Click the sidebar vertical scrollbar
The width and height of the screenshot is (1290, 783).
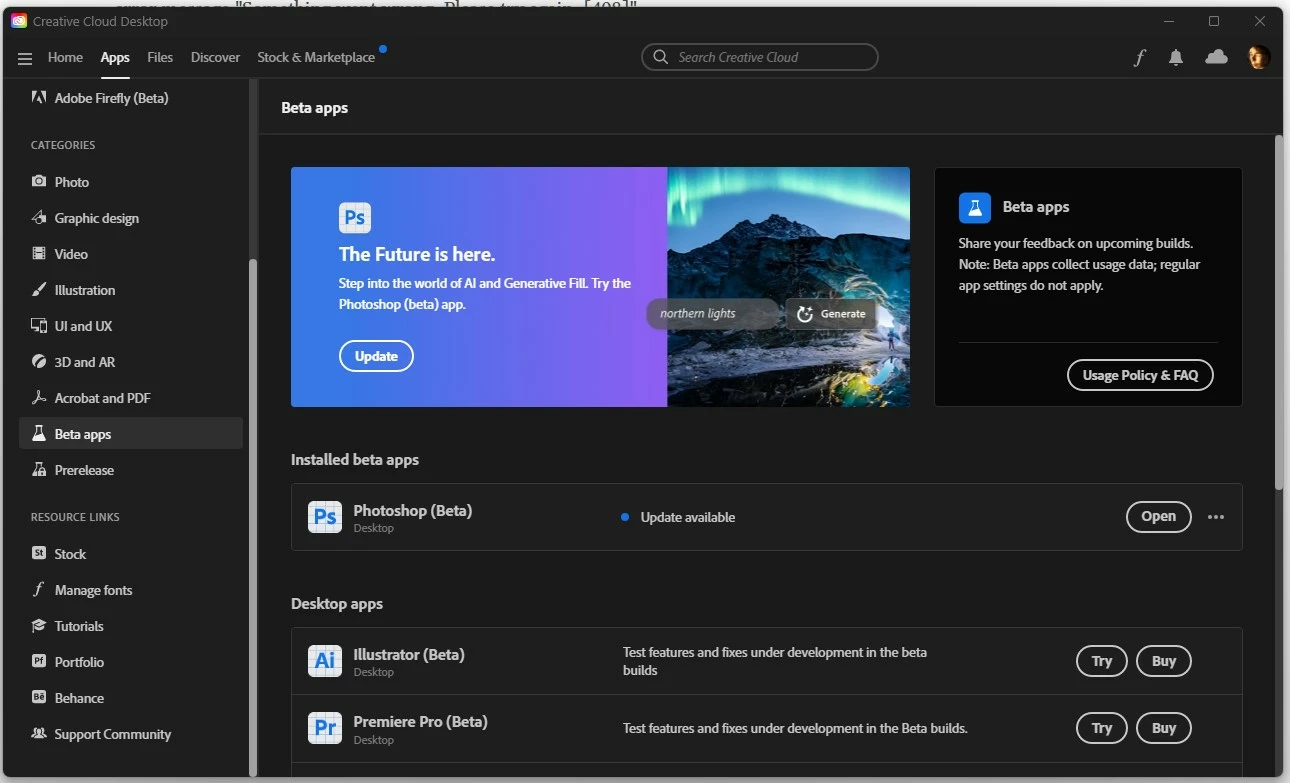click(x=253, y=517)
